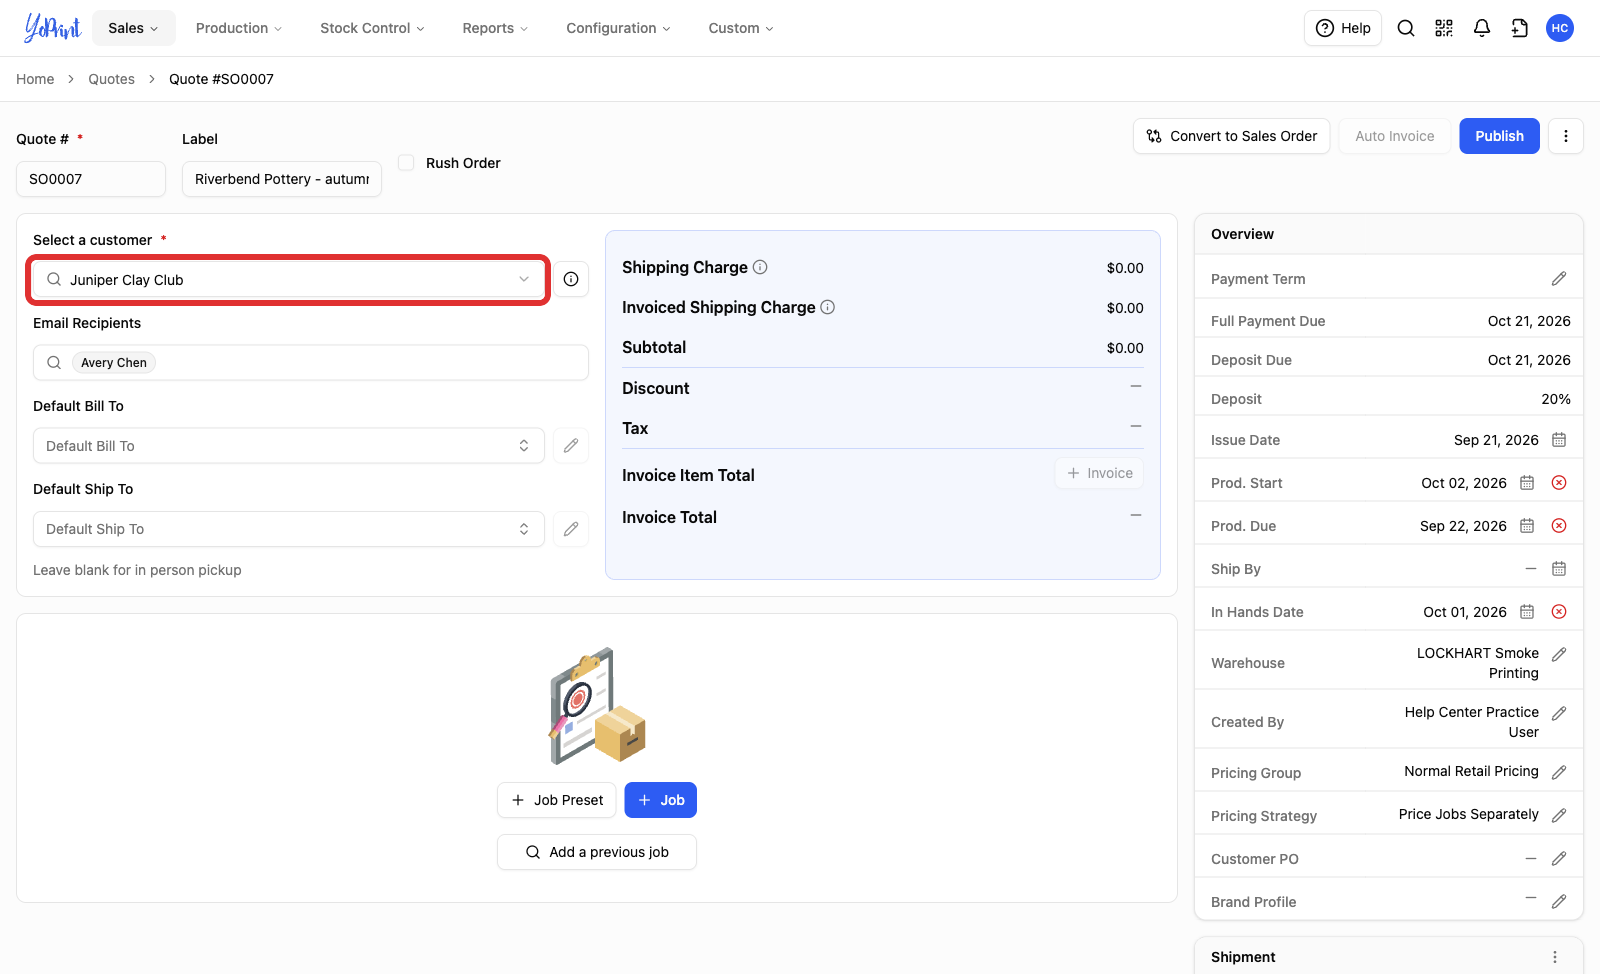The image size is (1600, 974).
Task: Go to Quotes breadcrumb link
Action: point(111,79)
